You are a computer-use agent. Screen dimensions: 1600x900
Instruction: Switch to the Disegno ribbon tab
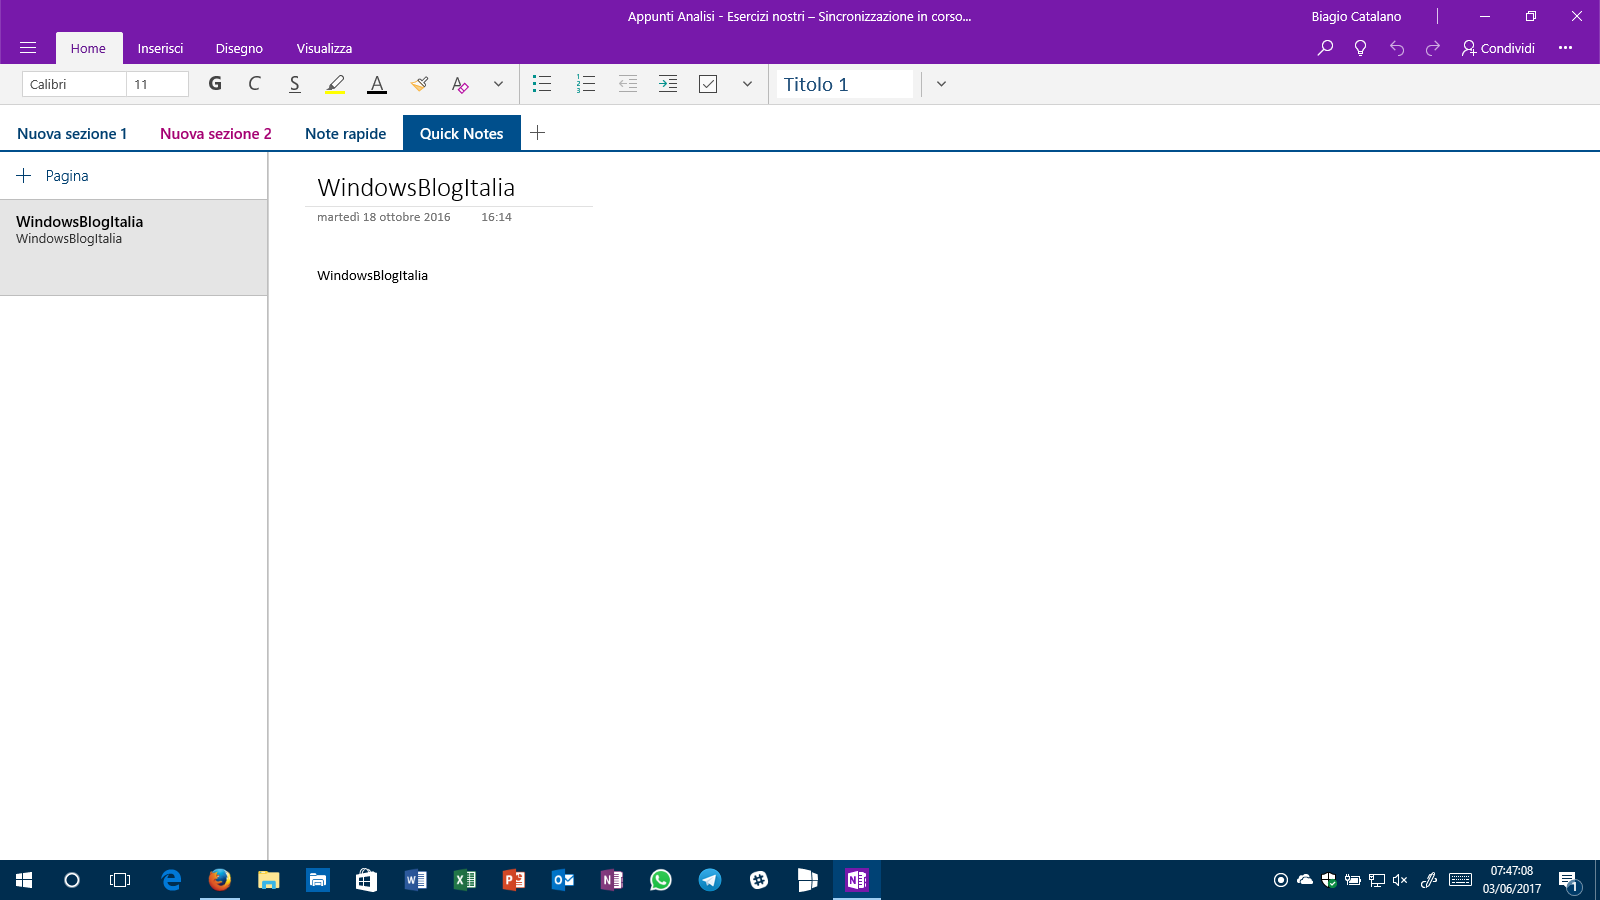pos(239,48)
